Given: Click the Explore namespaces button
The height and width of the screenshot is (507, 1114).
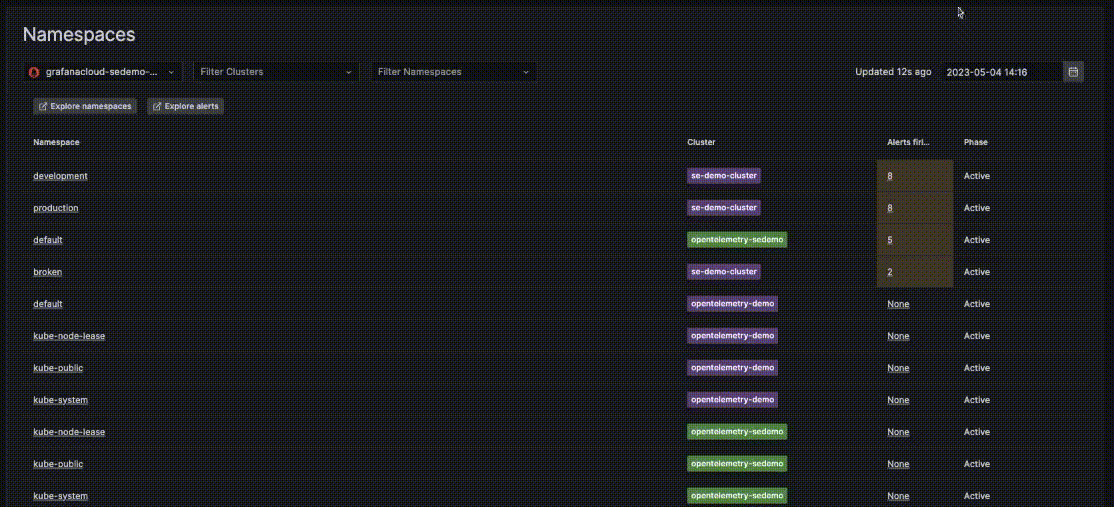Looking at the screenshot, I should (85, 107).
